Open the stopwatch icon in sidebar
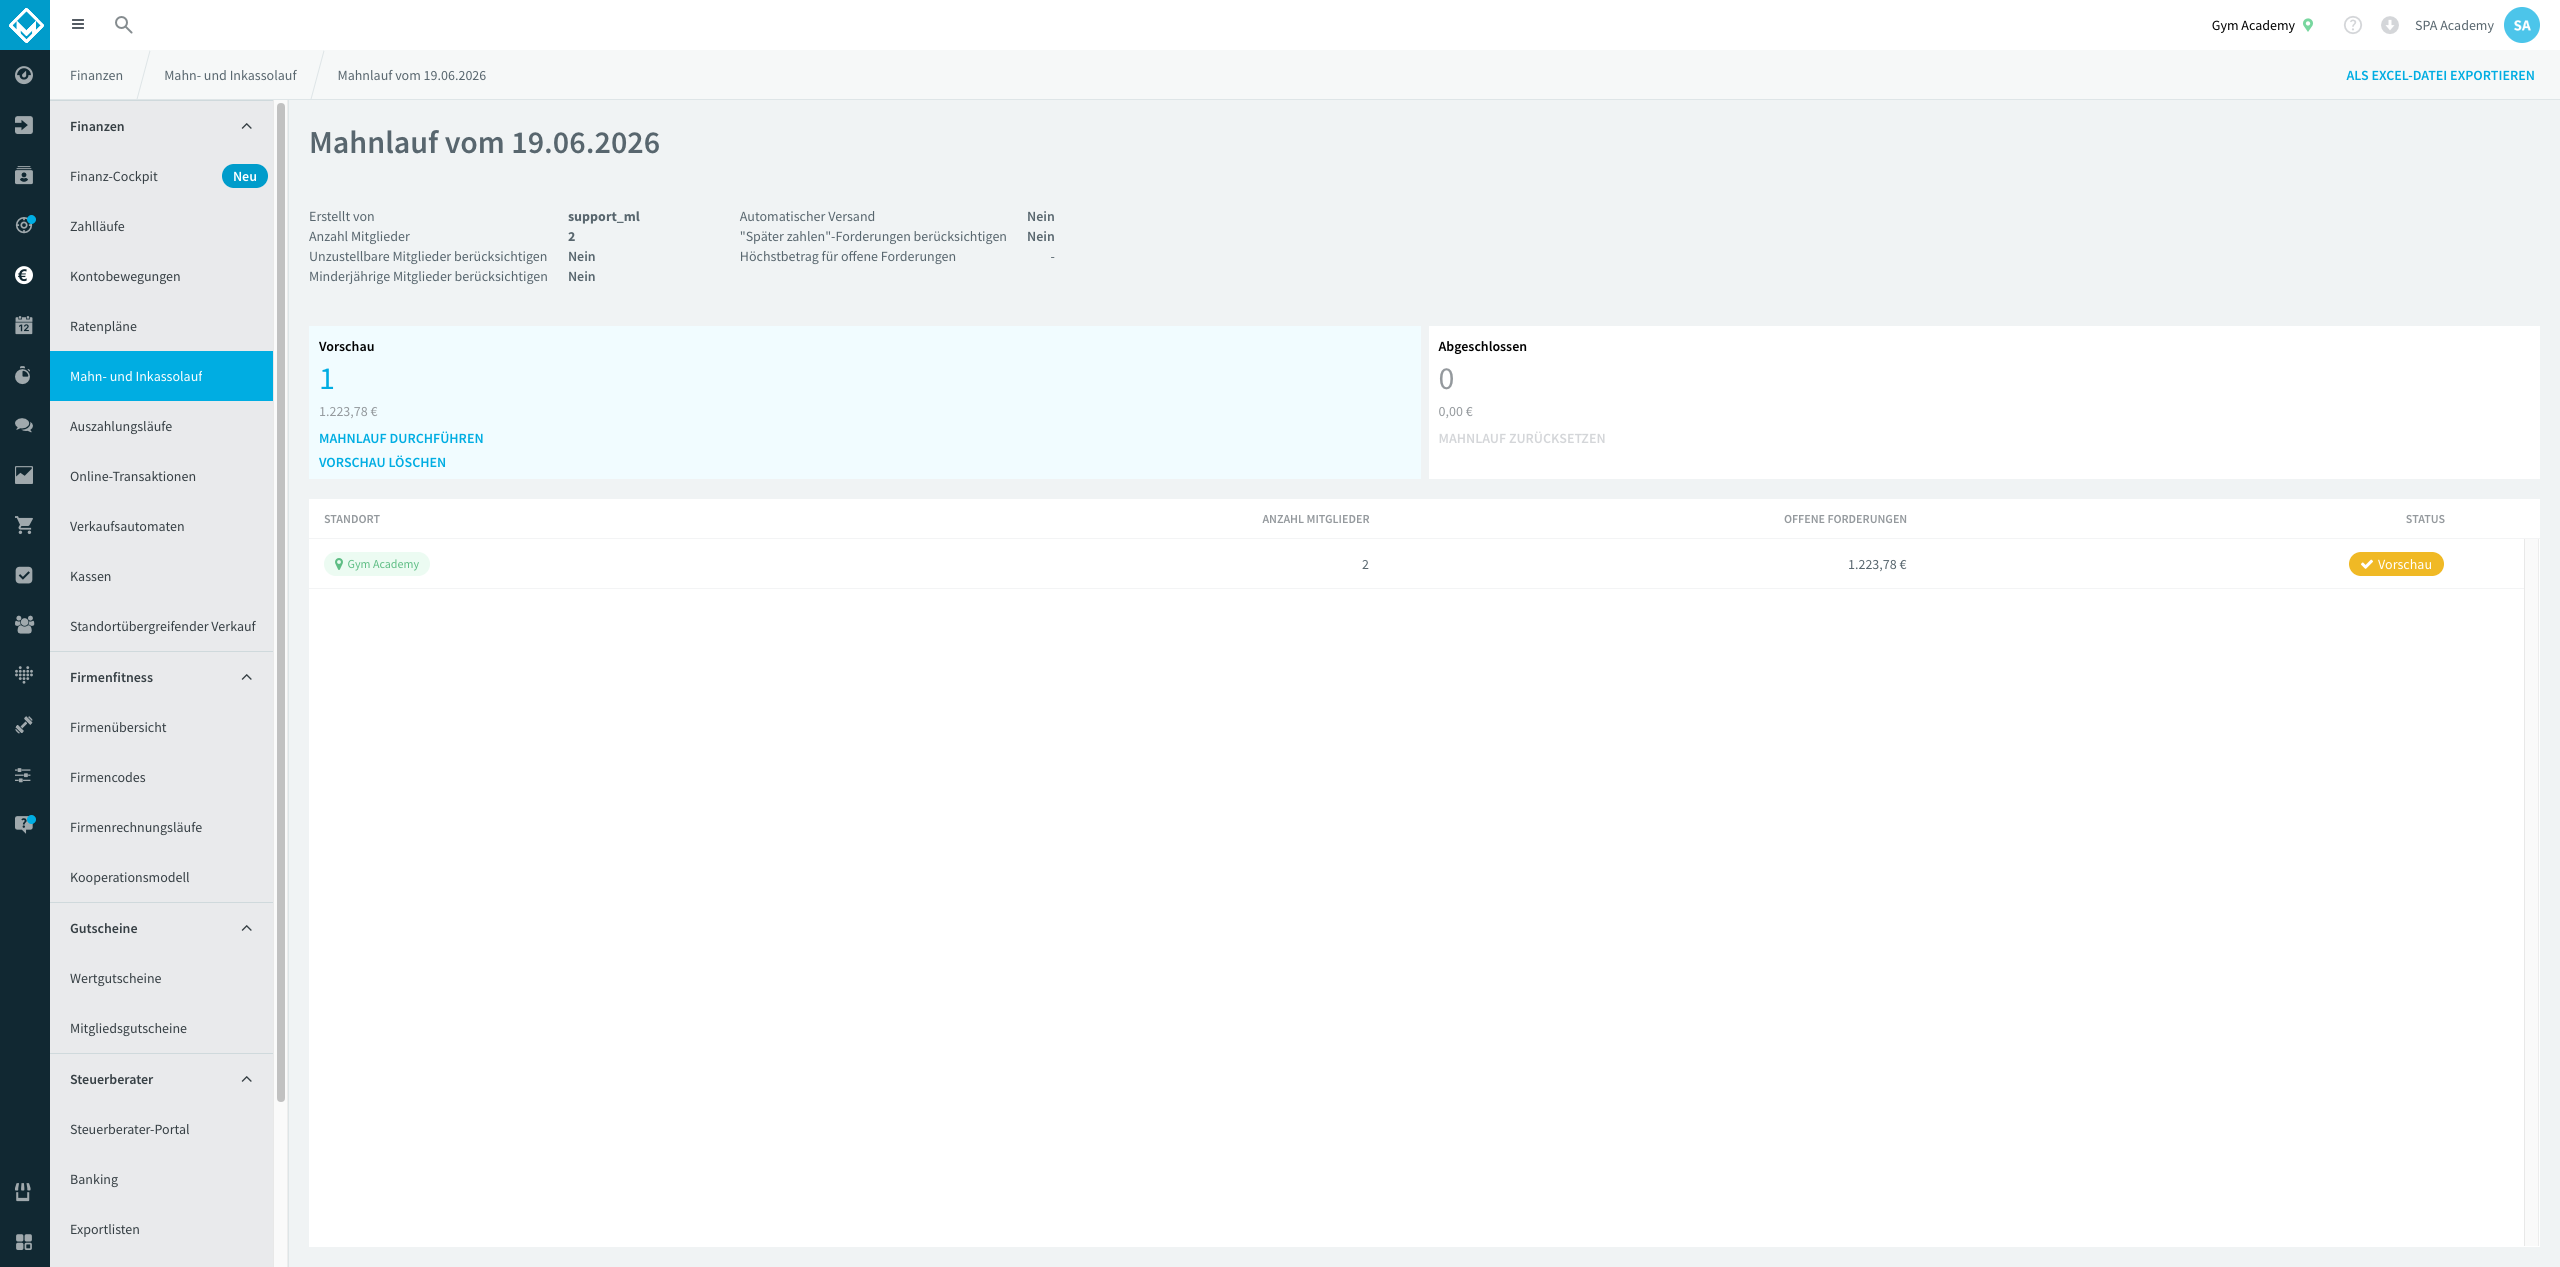Image resolution: width=2560 pixels, height=1267 pixels. 24,375
